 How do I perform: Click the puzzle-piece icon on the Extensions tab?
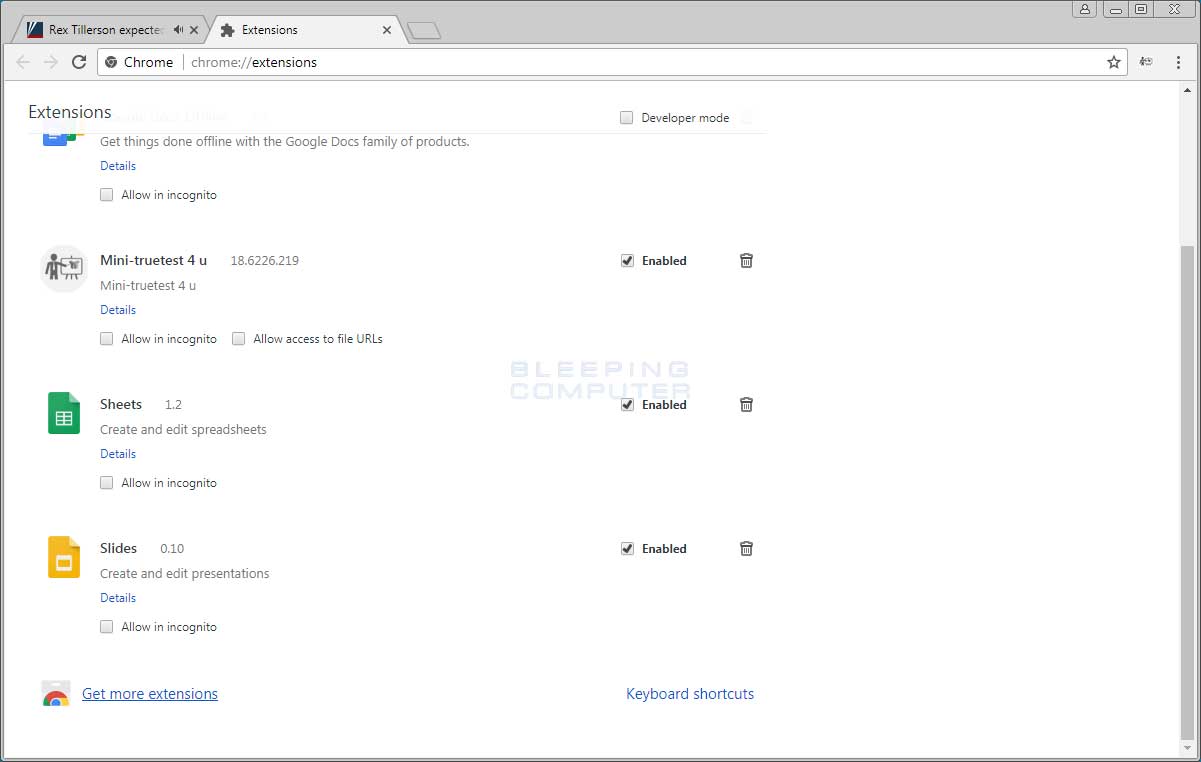[227, 30]
